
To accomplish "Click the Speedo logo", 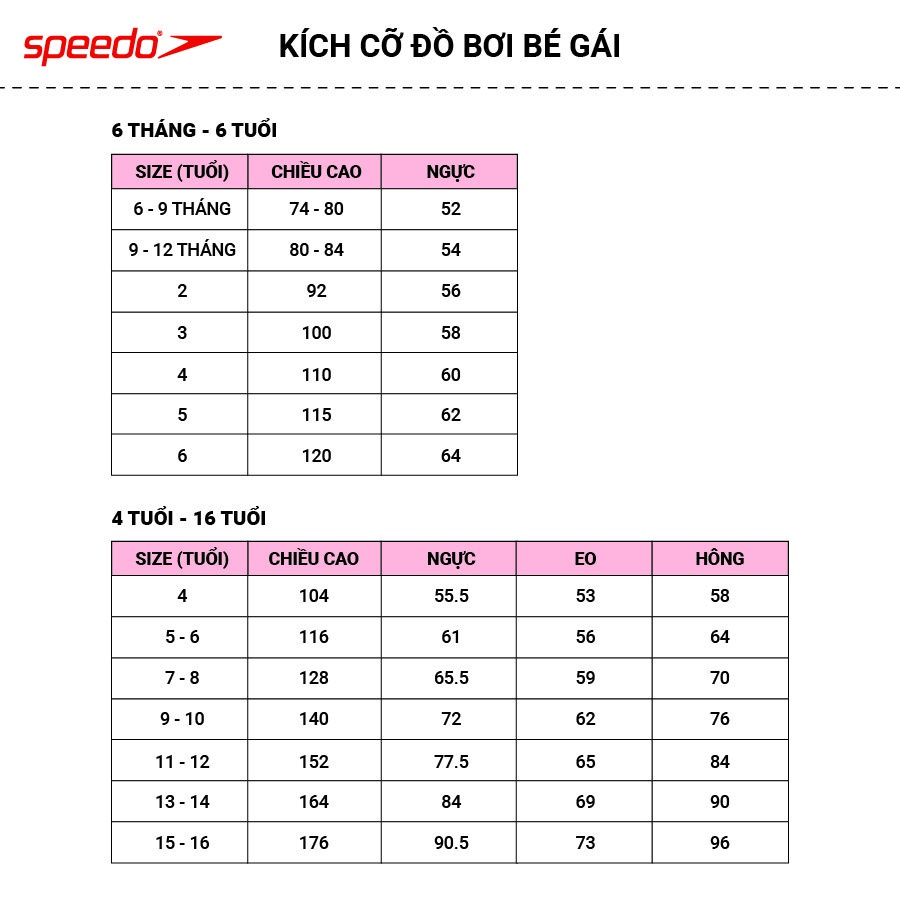I will tap(122, 46).
